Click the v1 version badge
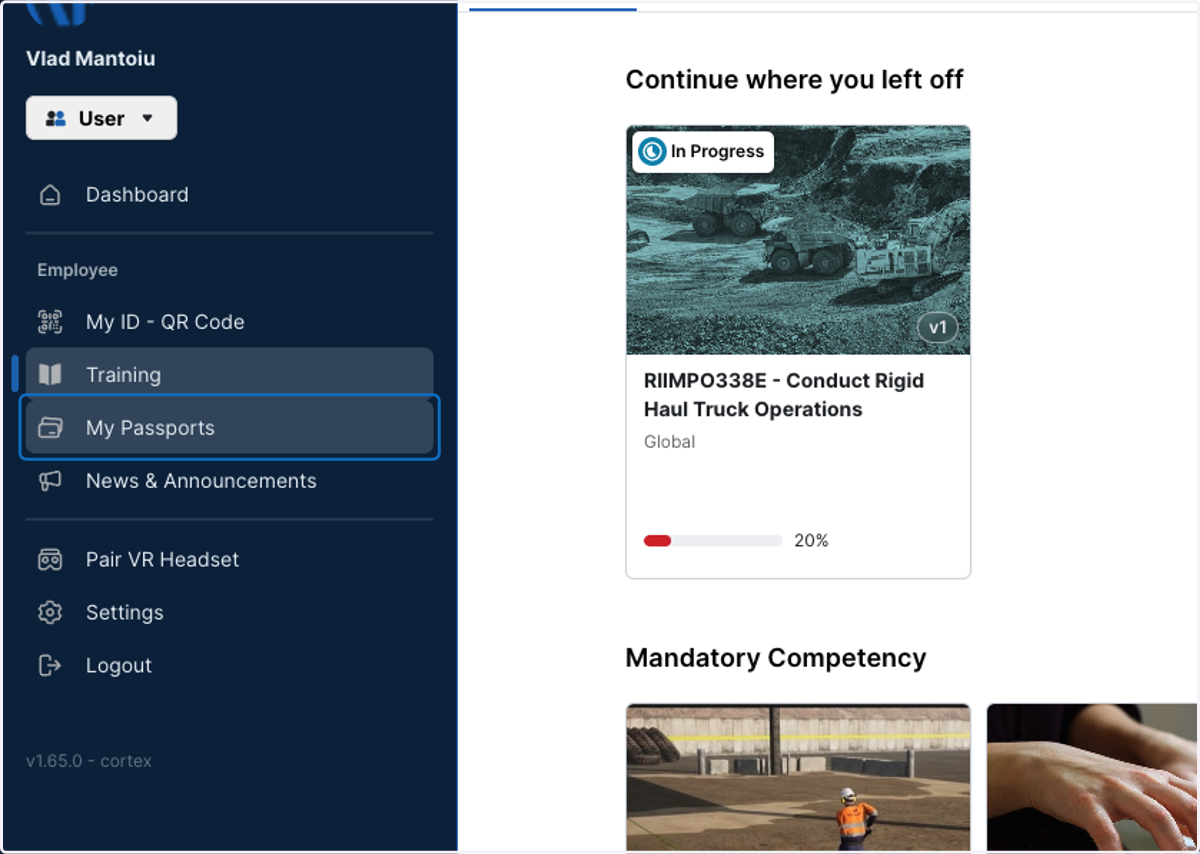Image resolution: width=1200 pixels, height=854 pixels. pyautogui.click(x=937, y=328)
